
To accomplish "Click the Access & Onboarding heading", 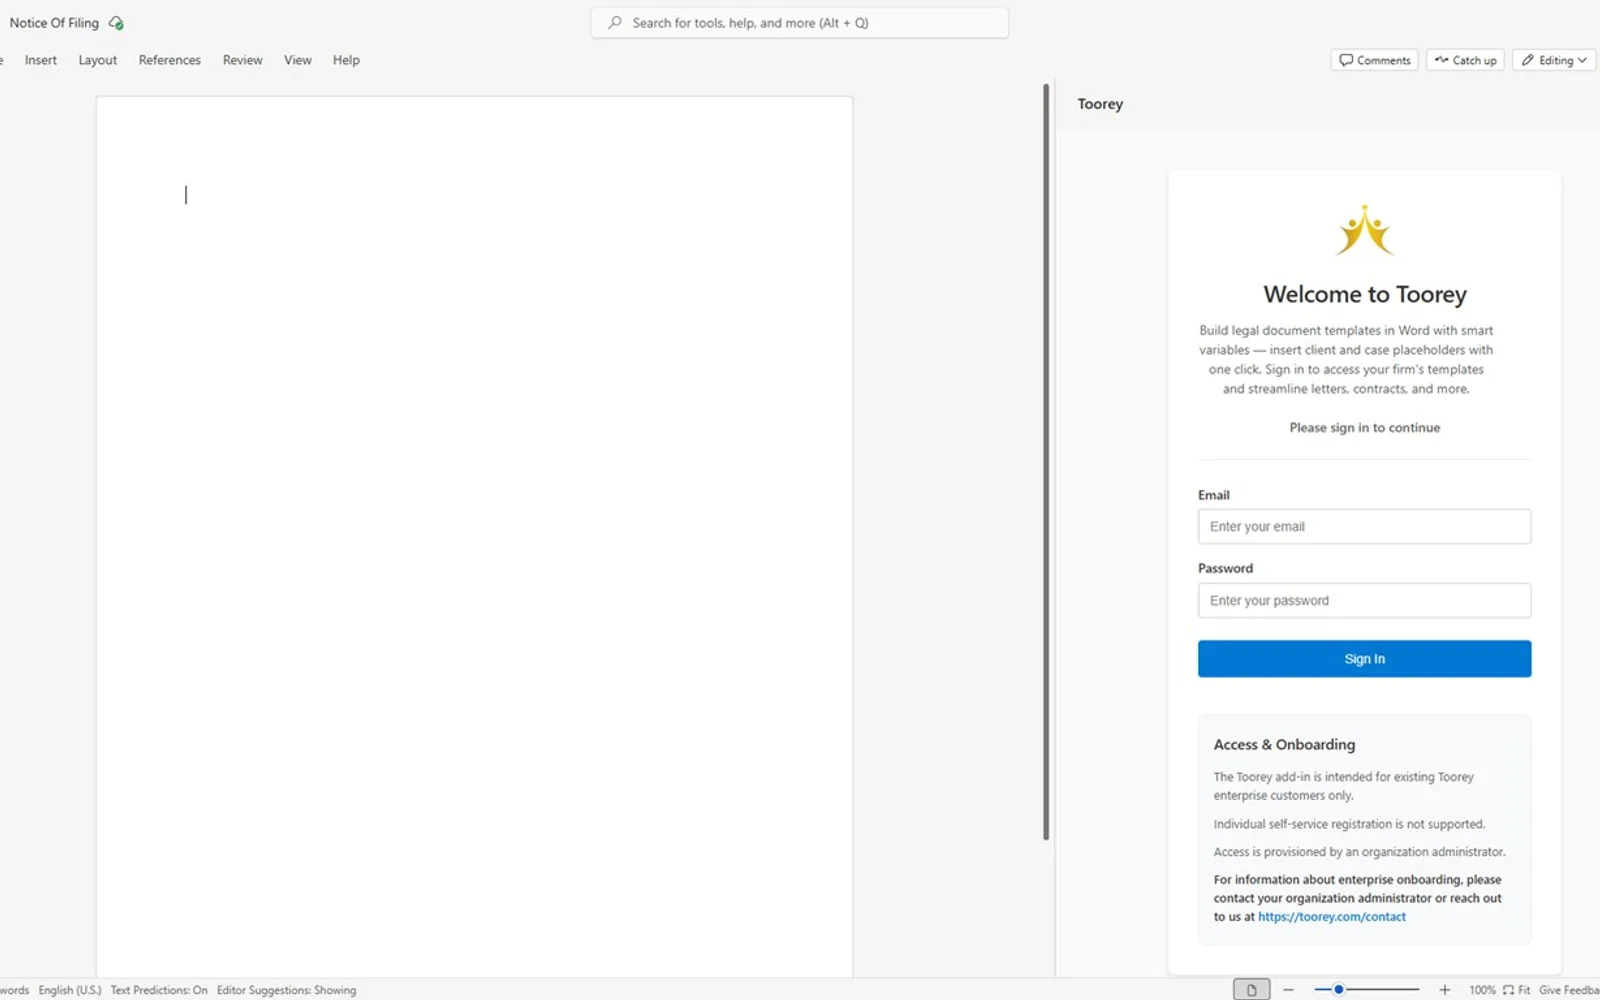I will pyautogui.click(x=1284, y=745).
